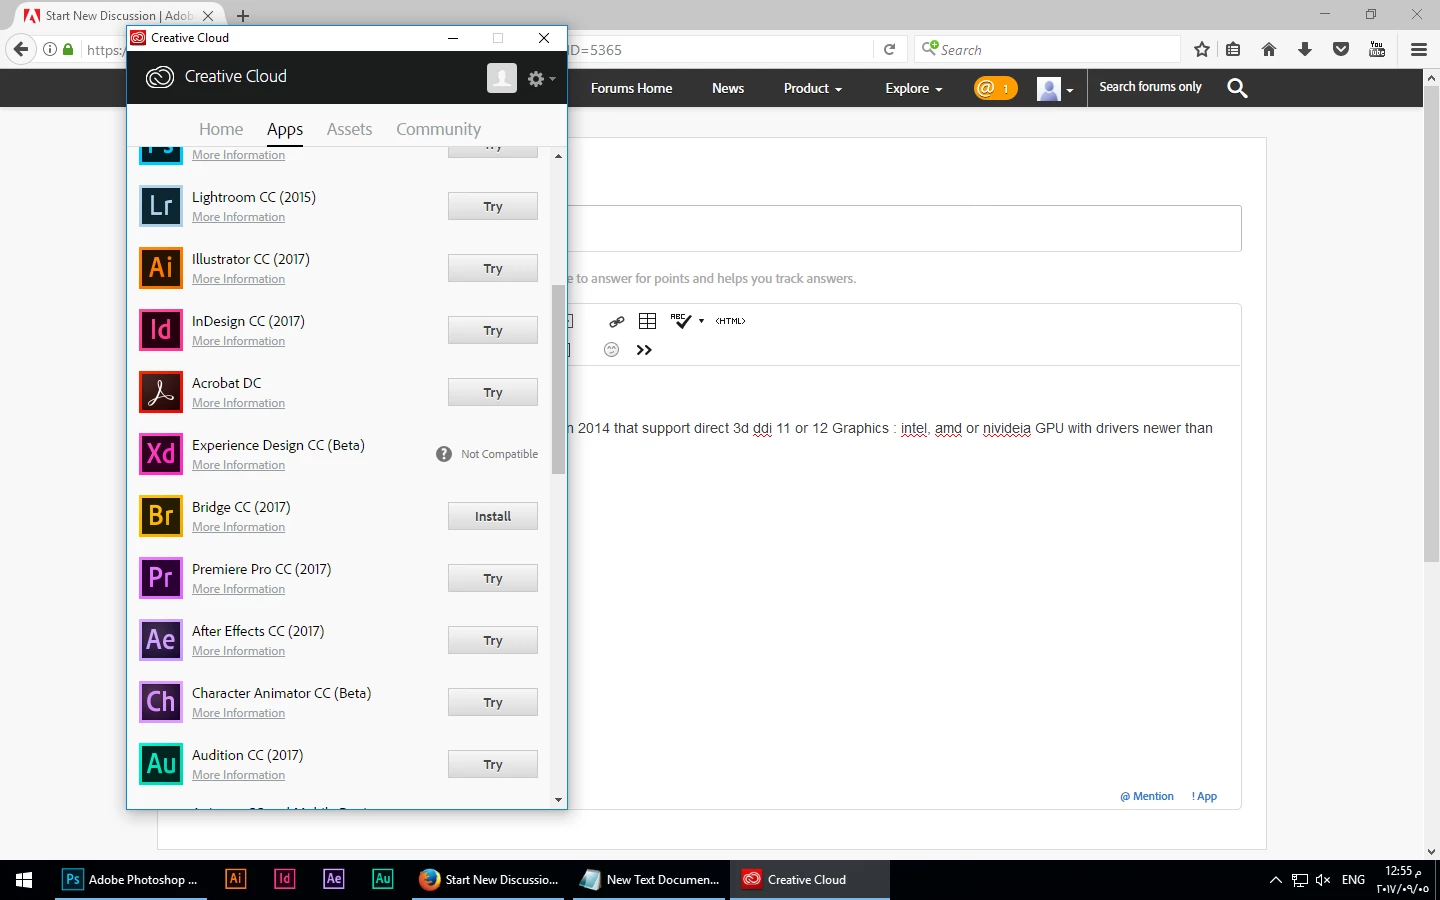Select the Apps tab
1440x900 pixels.
pyautogui.click(x=285, y=129)
